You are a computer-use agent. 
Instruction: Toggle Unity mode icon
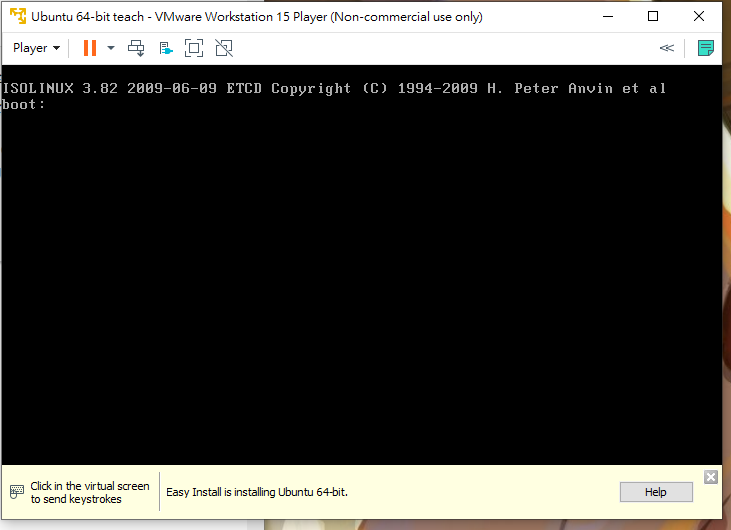(224, 48)
